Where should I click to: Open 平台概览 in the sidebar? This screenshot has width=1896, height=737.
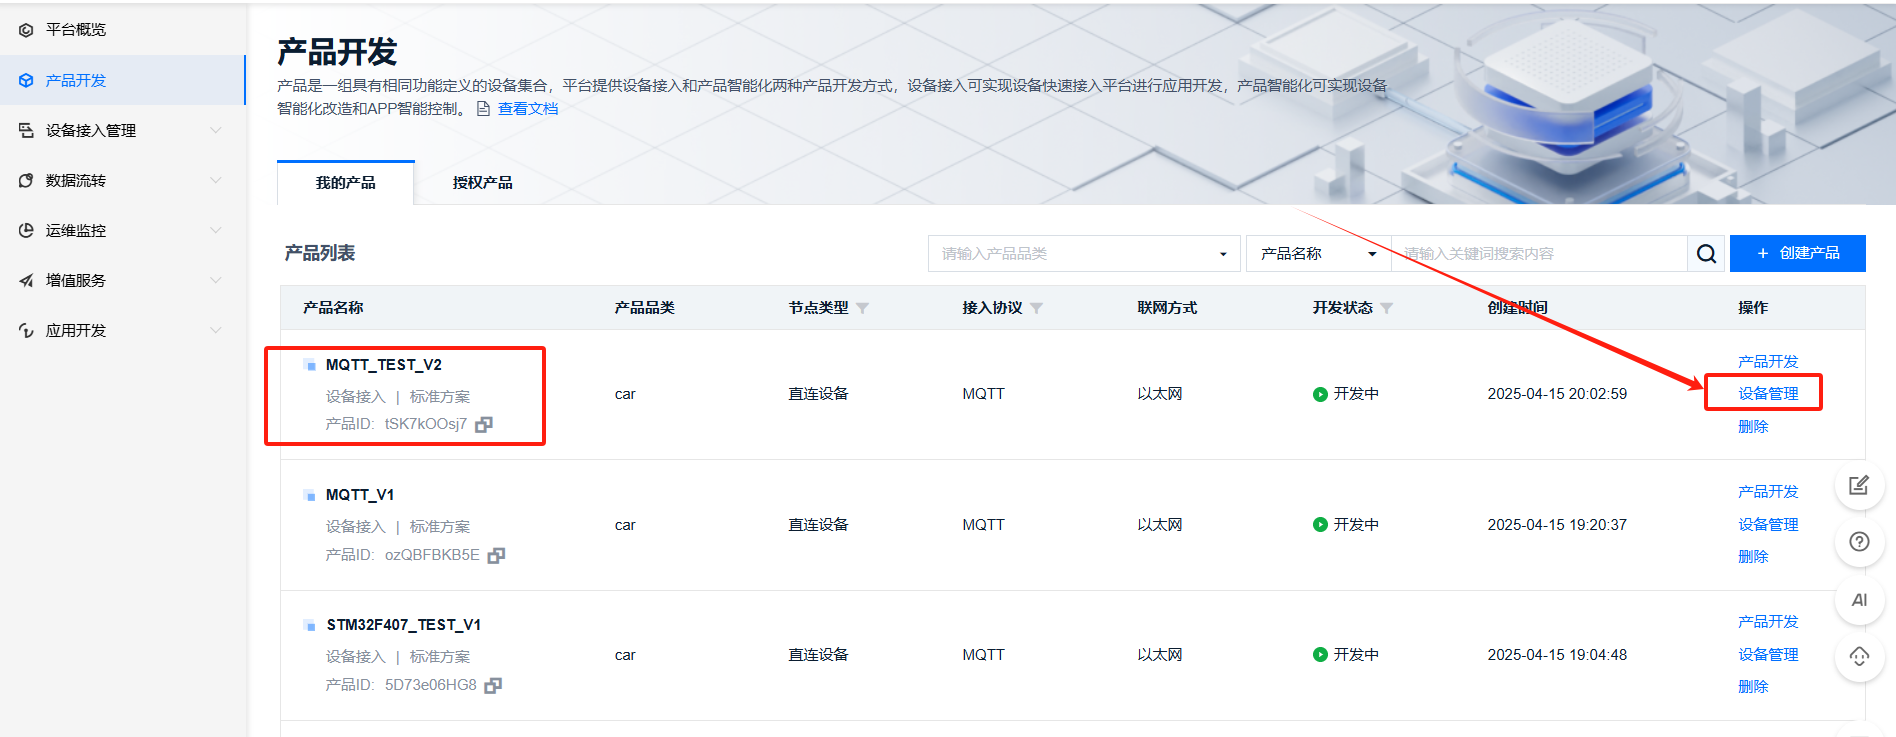click(76, 30)
